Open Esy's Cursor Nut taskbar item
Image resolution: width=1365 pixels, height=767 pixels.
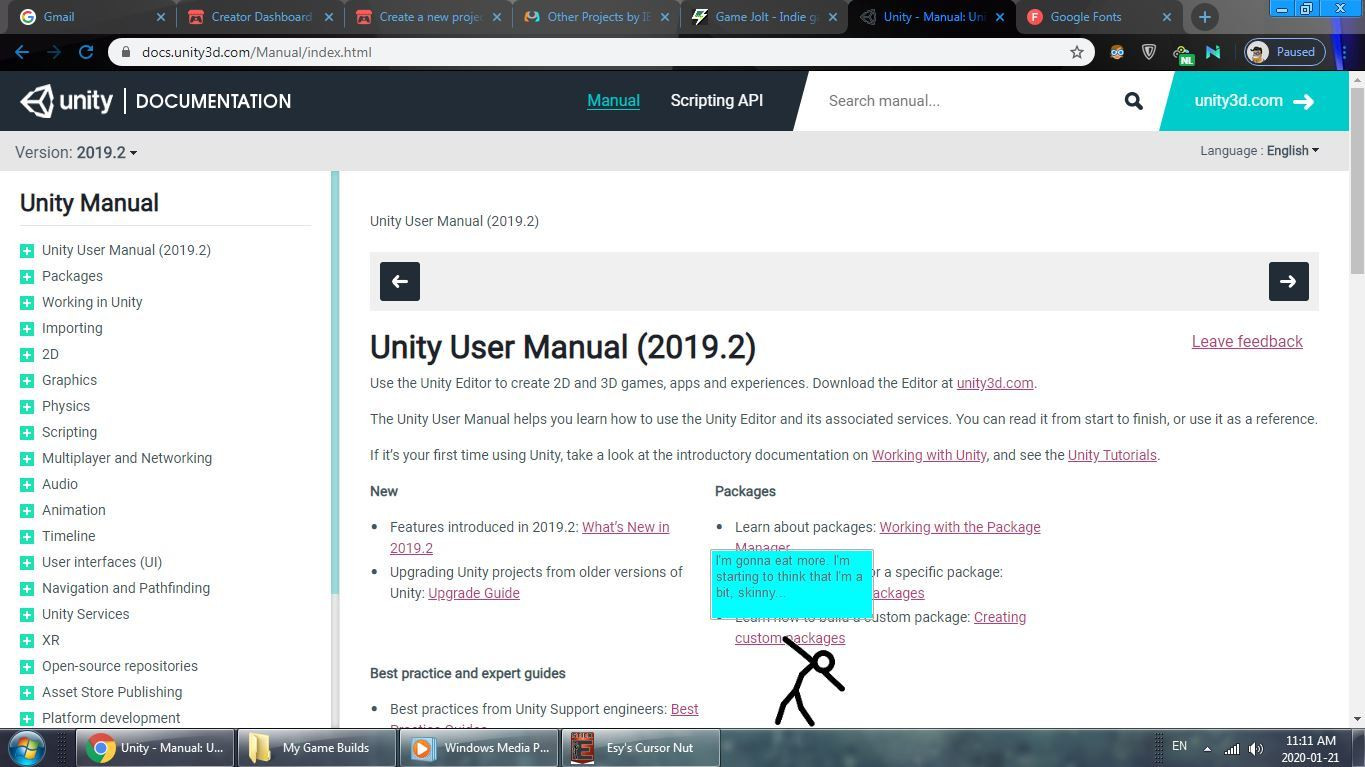pos(641,747)
